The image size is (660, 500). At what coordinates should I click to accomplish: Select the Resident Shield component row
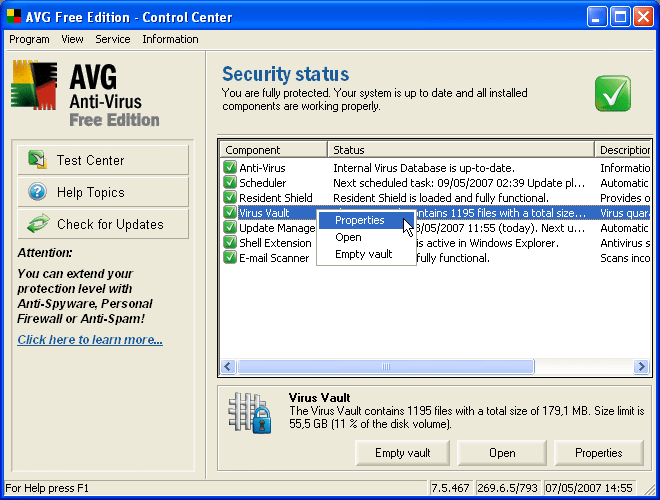click(x=436, y=197)
